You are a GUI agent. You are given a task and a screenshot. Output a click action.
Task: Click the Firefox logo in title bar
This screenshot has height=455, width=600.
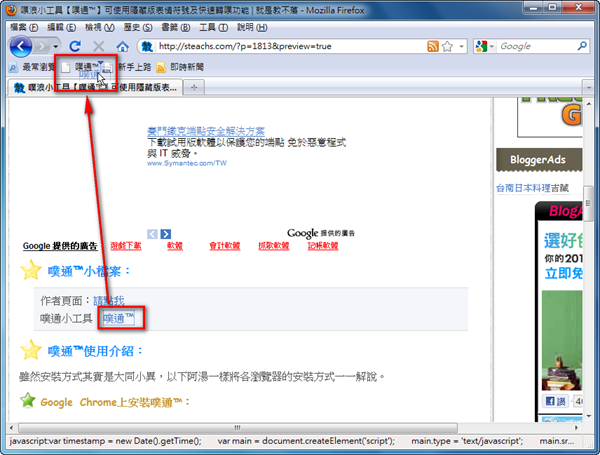(11, 10)
